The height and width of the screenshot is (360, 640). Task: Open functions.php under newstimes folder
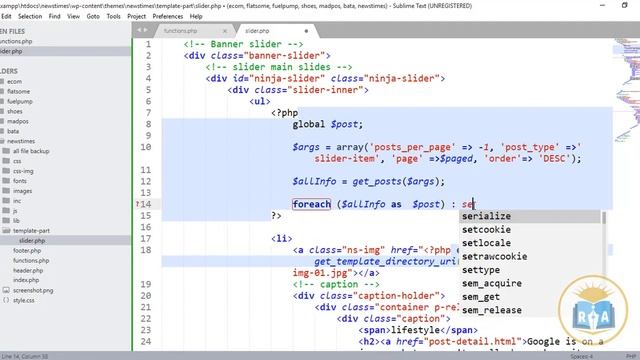tap(31, 260)
